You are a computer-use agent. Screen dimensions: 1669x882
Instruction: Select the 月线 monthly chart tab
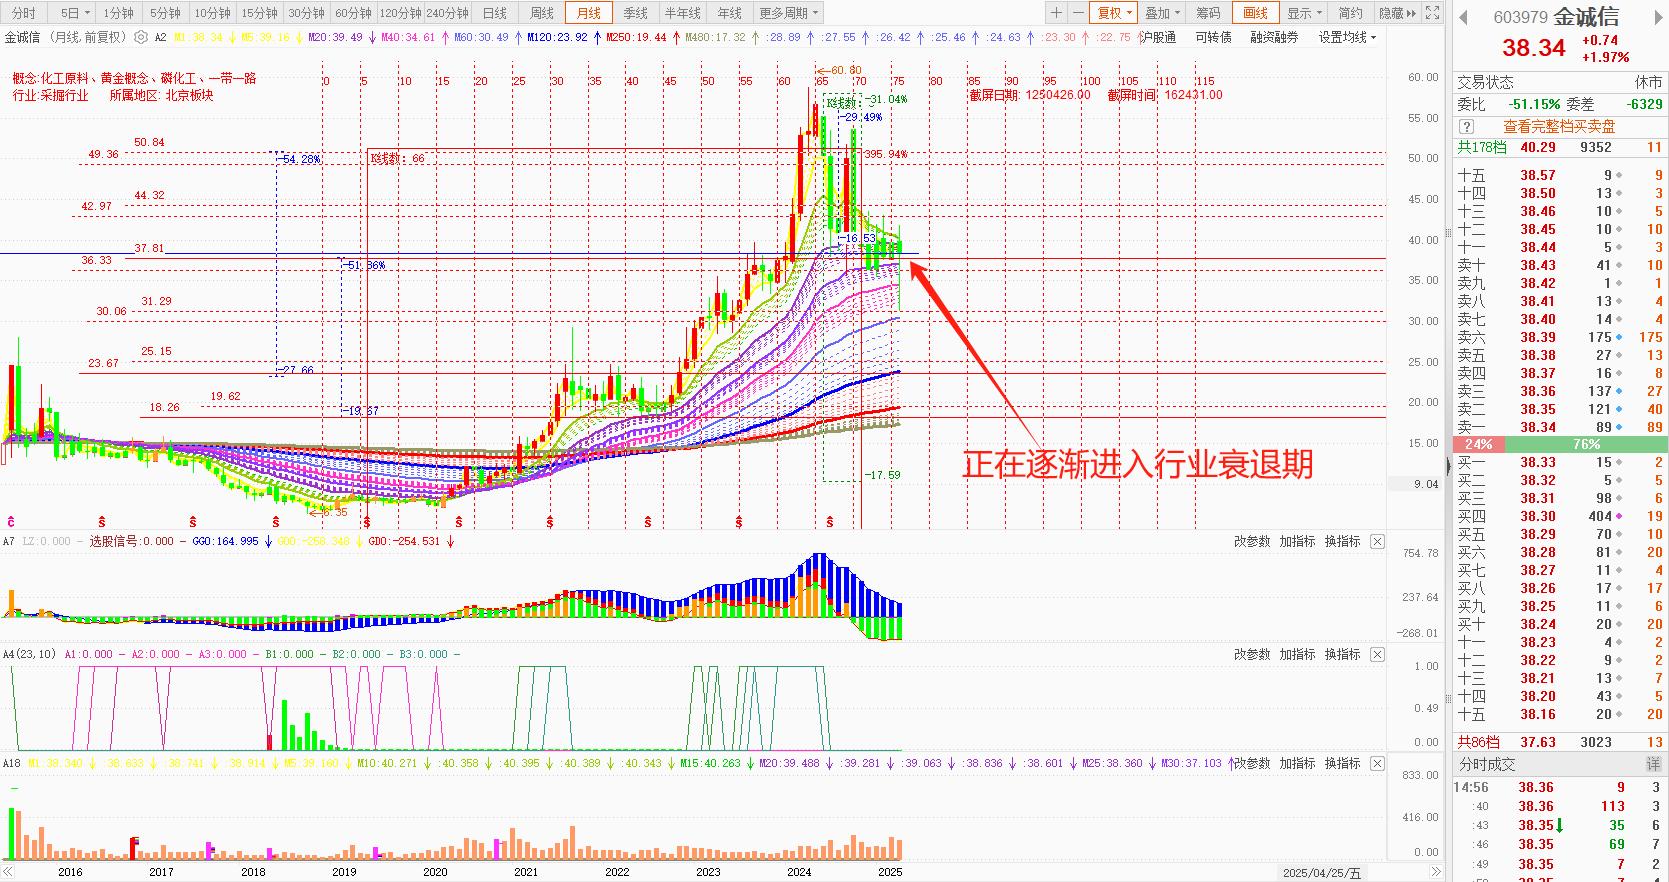click(x=588, y=13)
